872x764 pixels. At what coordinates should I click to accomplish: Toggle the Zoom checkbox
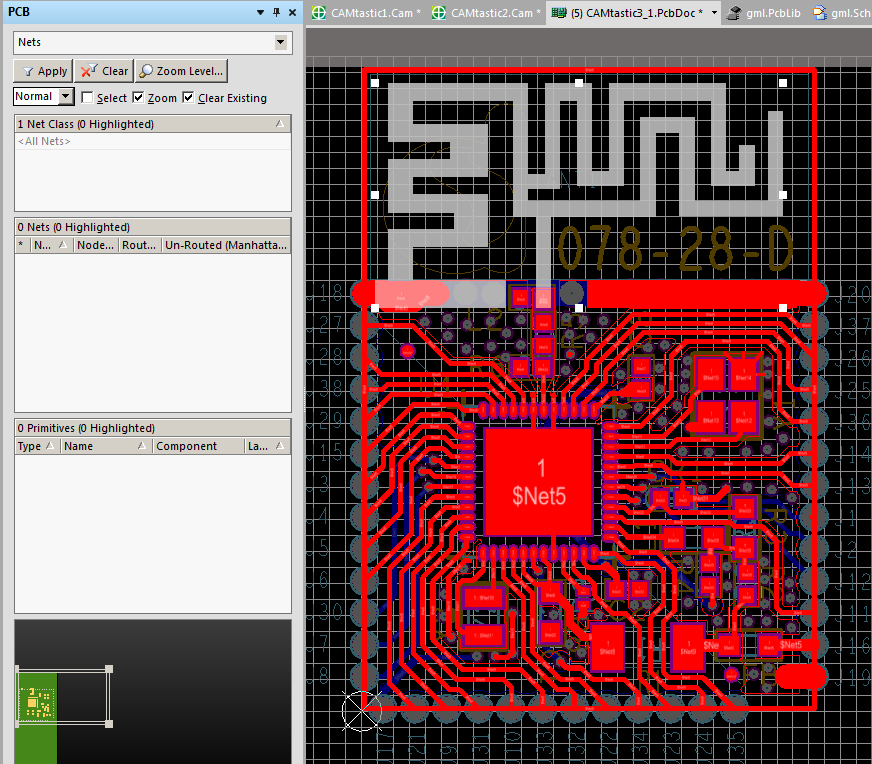[138, 98]
